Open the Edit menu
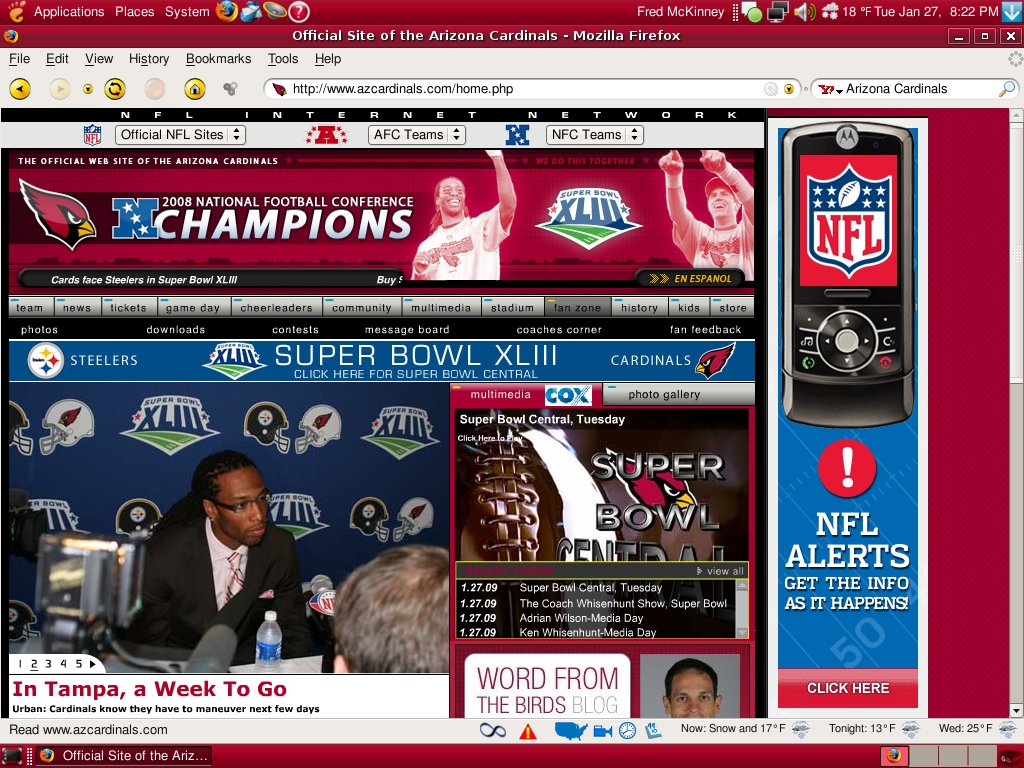This screenshot has height=768, width=1024. 57,59
